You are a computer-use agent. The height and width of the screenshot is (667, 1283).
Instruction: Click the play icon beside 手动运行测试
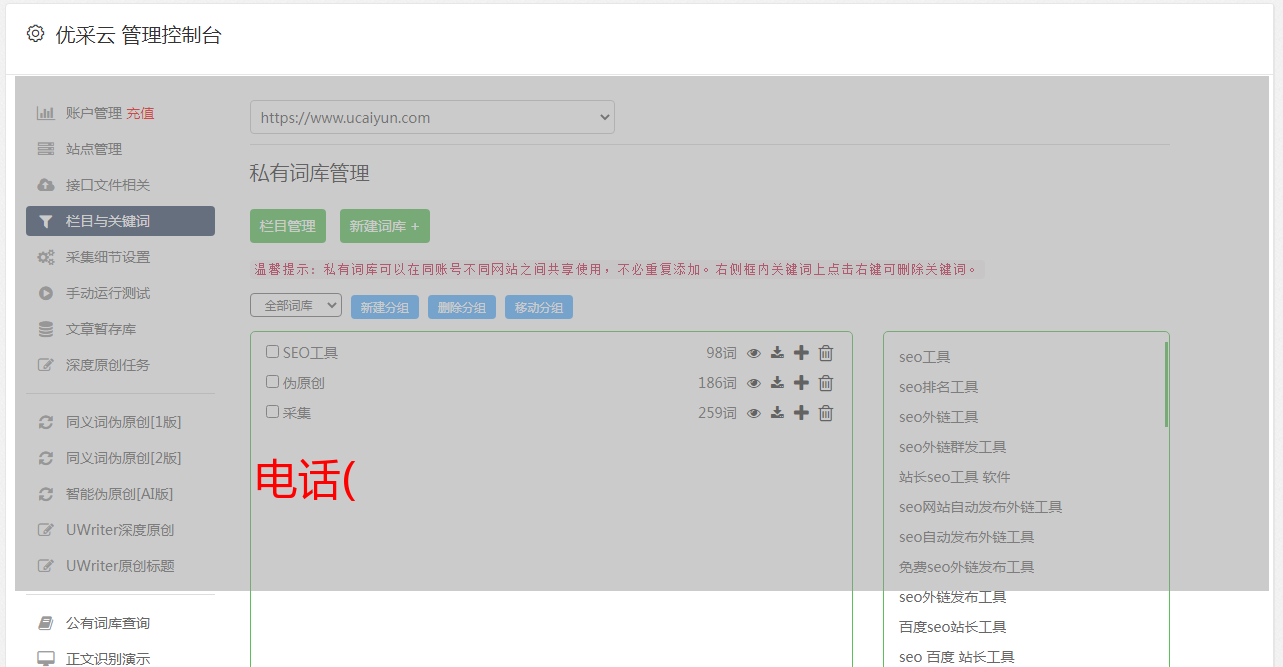(46, 293)
